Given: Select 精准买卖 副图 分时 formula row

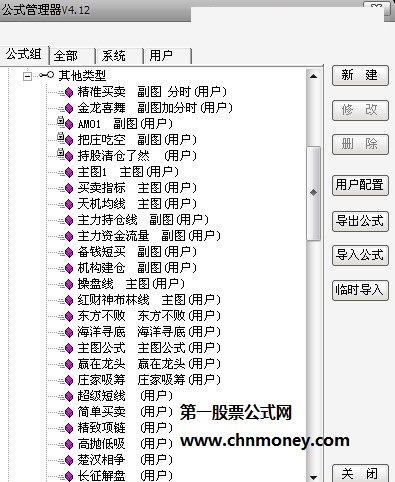Looking at the screenshot, I should point(152,92).
